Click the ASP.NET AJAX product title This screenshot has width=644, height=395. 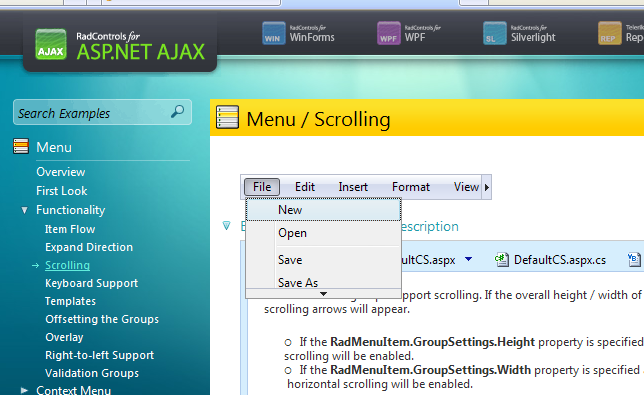pos(140,51)
